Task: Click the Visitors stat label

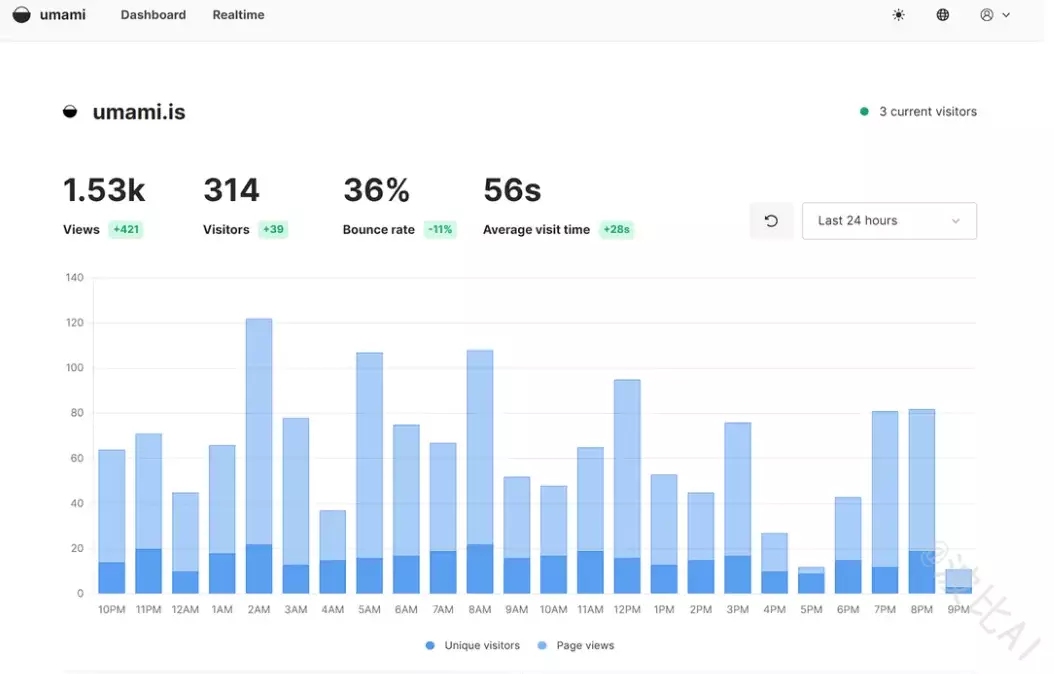Action: (226, 229)
